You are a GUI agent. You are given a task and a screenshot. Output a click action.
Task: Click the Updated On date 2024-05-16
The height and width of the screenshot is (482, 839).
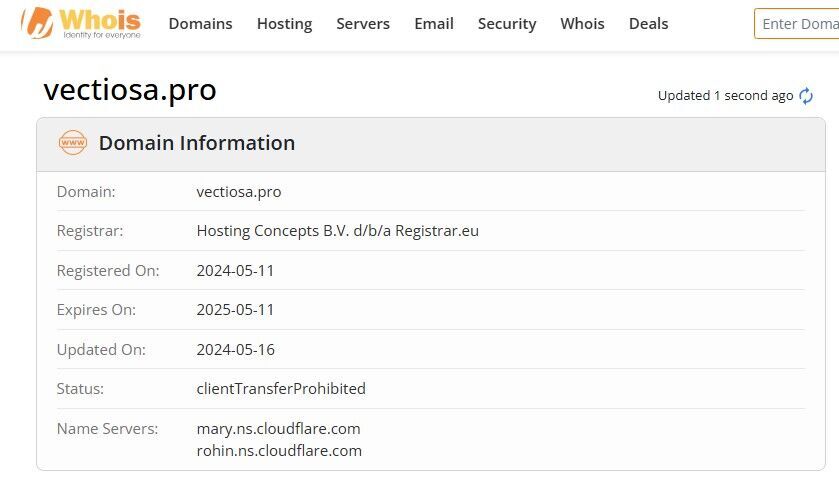click(235, 349)
